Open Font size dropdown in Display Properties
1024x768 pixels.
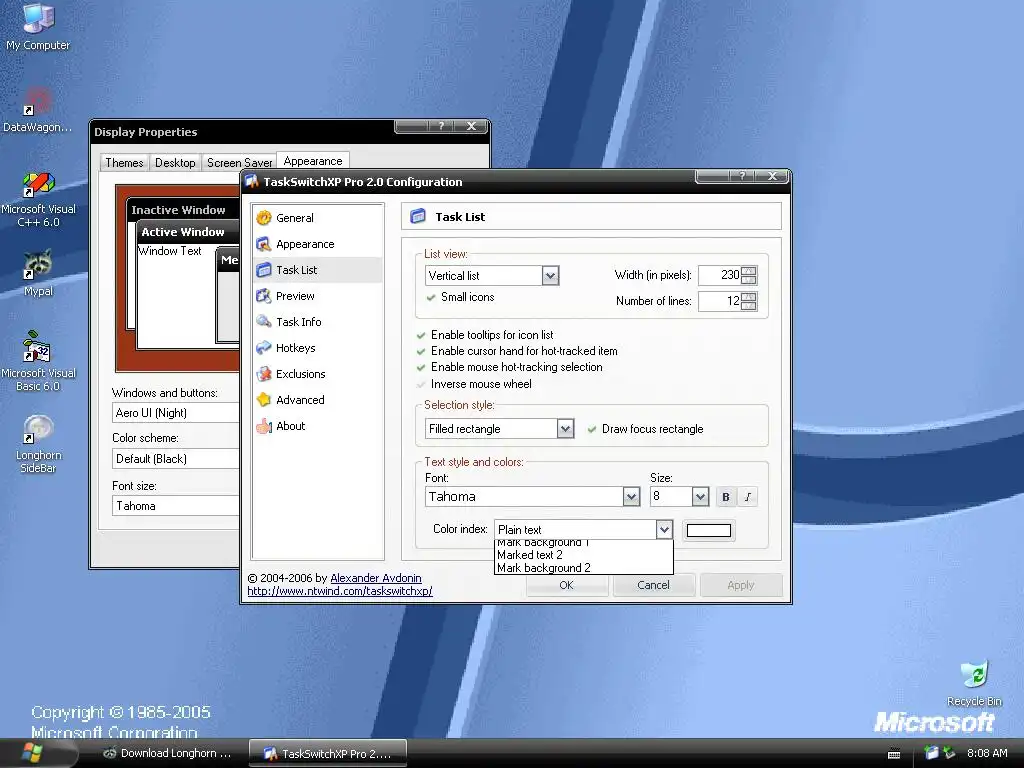pos(176,505)
